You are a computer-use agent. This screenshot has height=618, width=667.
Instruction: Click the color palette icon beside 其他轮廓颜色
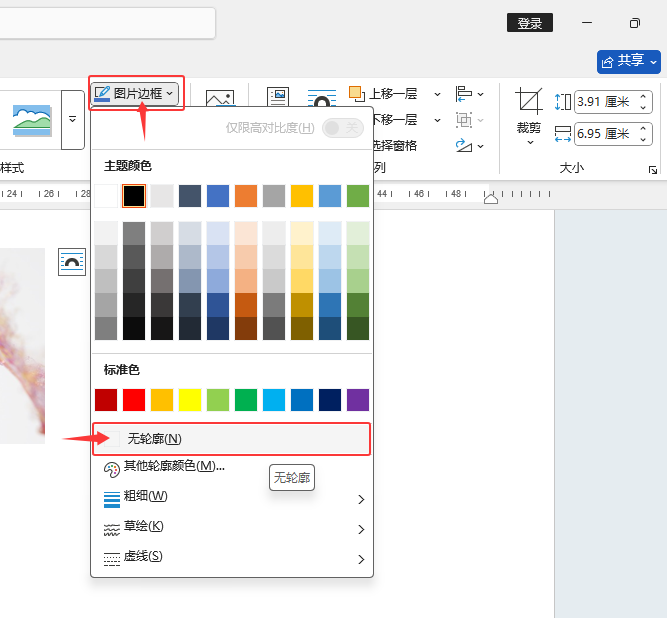point(112,470)
